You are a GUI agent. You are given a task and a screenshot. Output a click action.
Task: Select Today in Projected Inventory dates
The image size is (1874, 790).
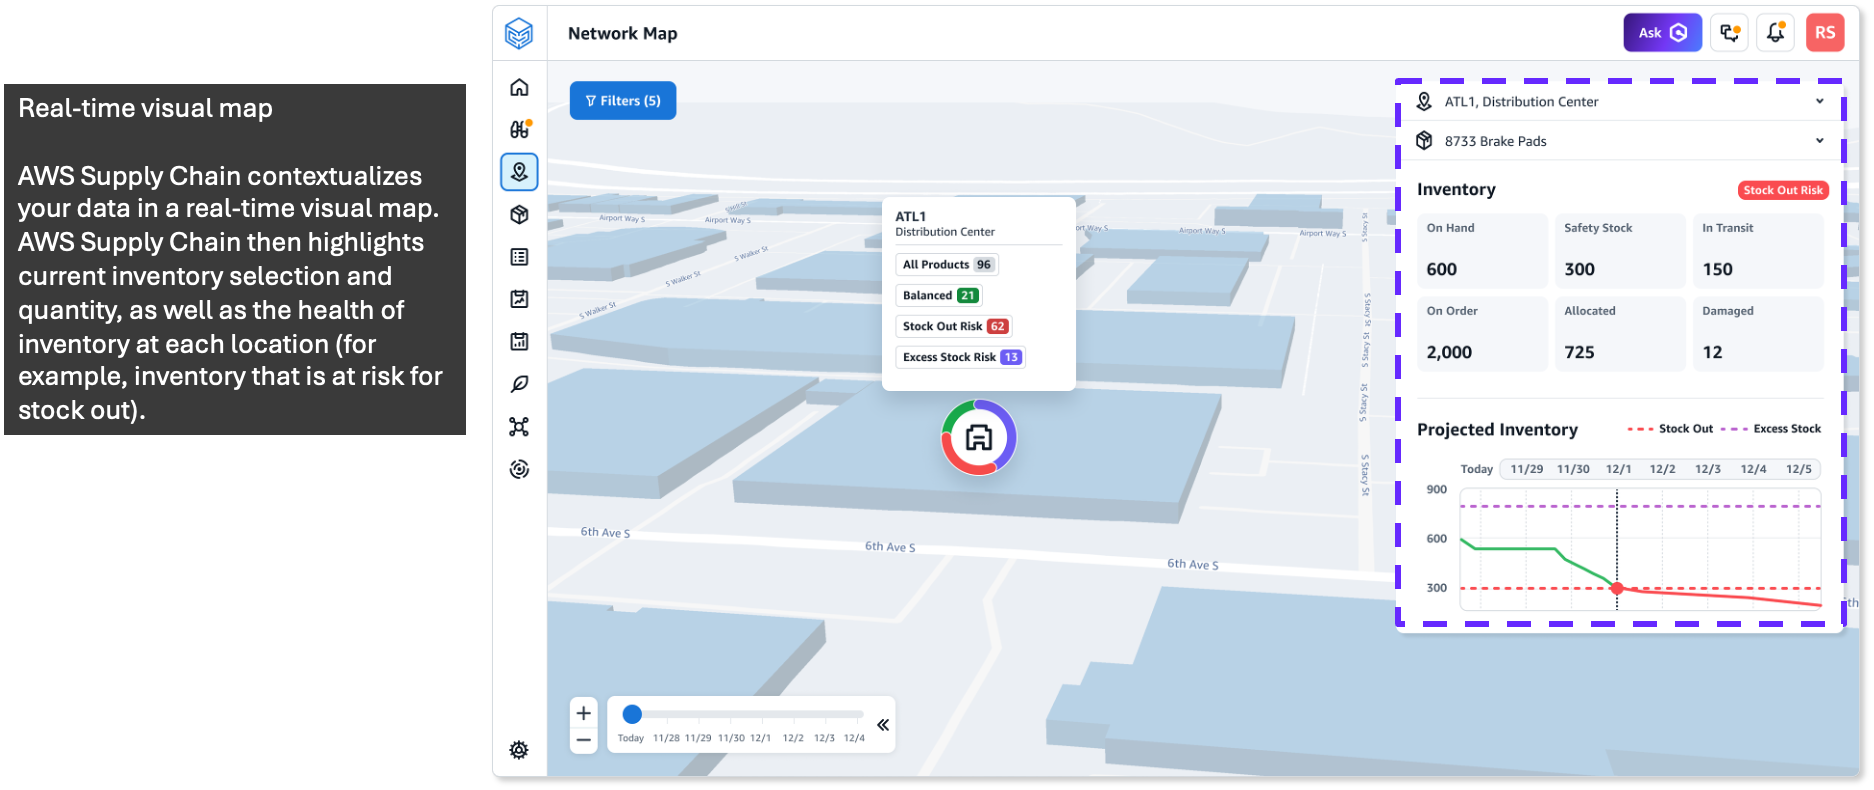[1476, 469]
